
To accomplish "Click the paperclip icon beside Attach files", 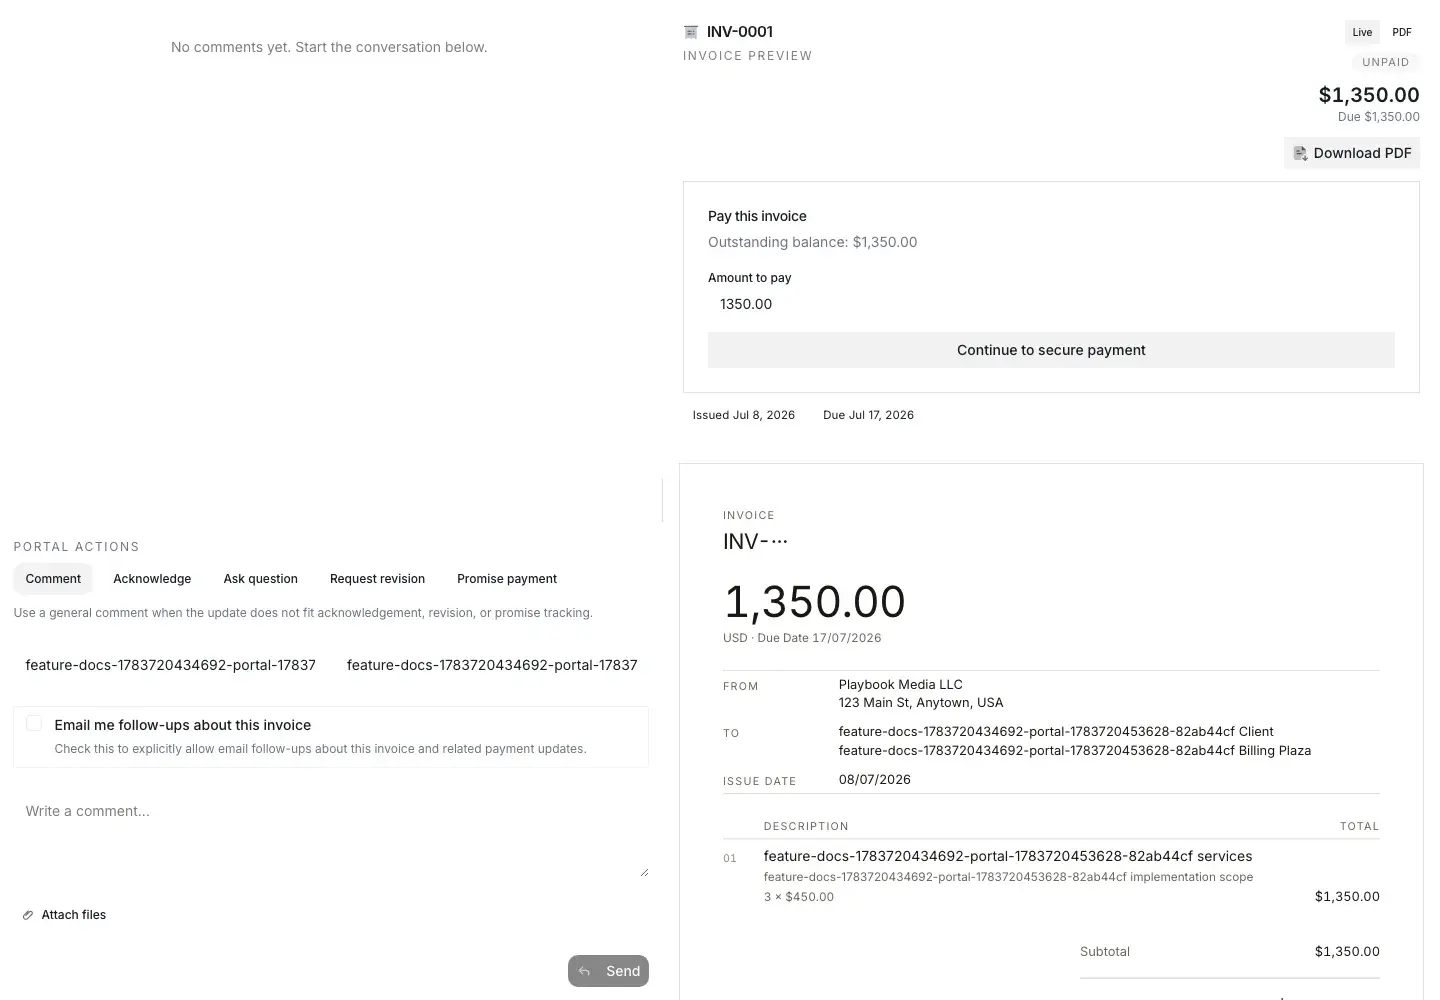I will pyautogui.click(x=28, y=915).
